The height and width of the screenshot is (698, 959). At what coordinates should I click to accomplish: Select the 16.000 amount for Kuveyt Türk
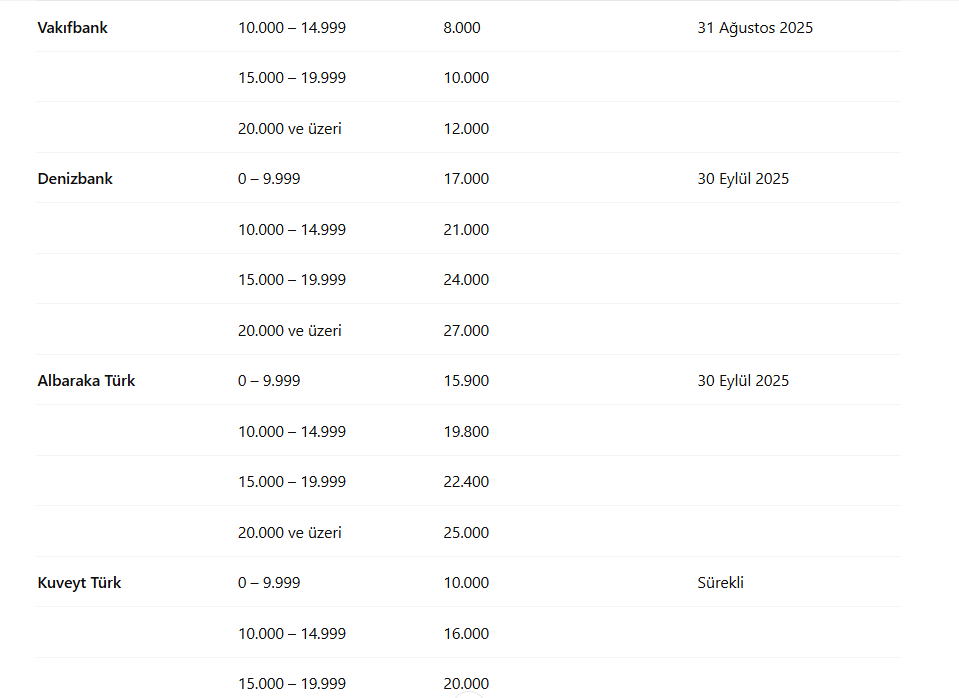466,634
